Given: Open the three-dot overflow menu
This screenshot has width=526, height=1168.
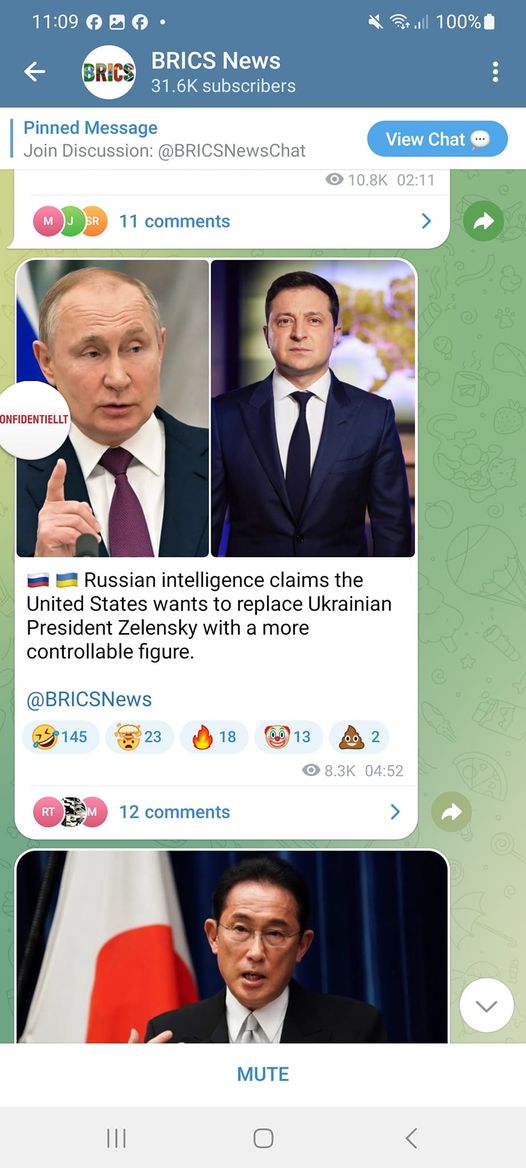Looking at the screenshot, I should 495,72.
